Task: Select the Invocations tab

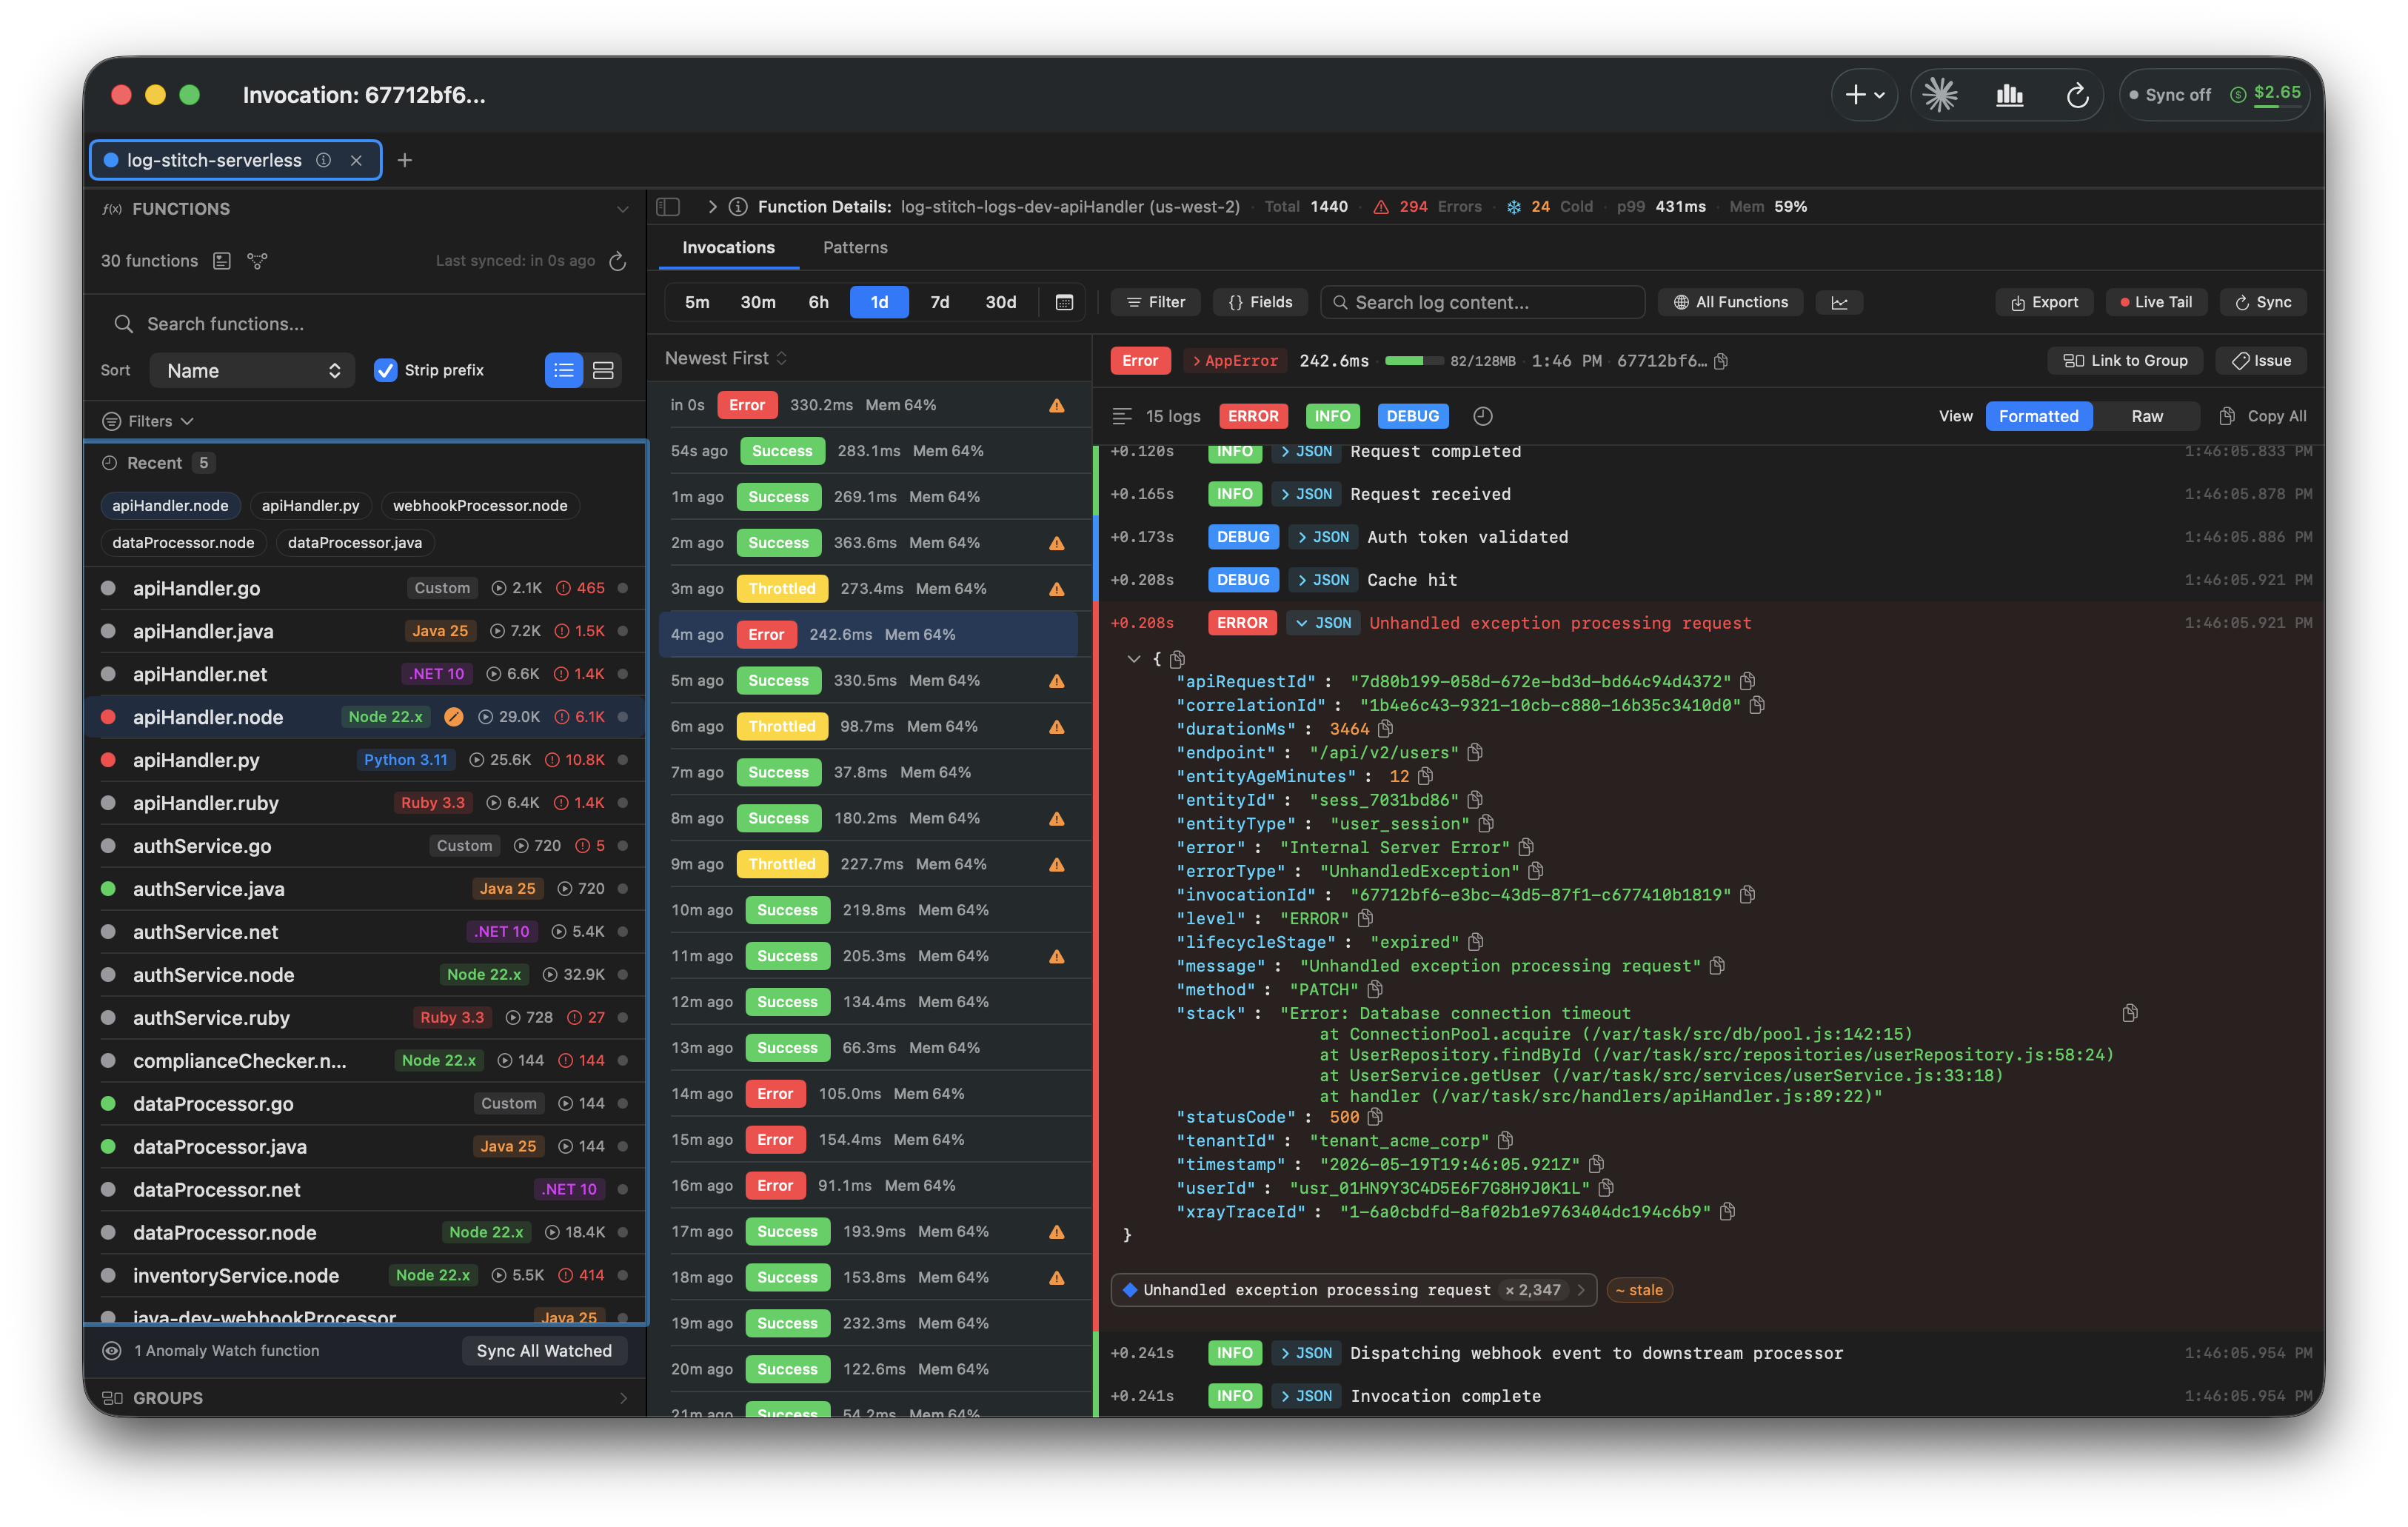Action: (728, 247)
